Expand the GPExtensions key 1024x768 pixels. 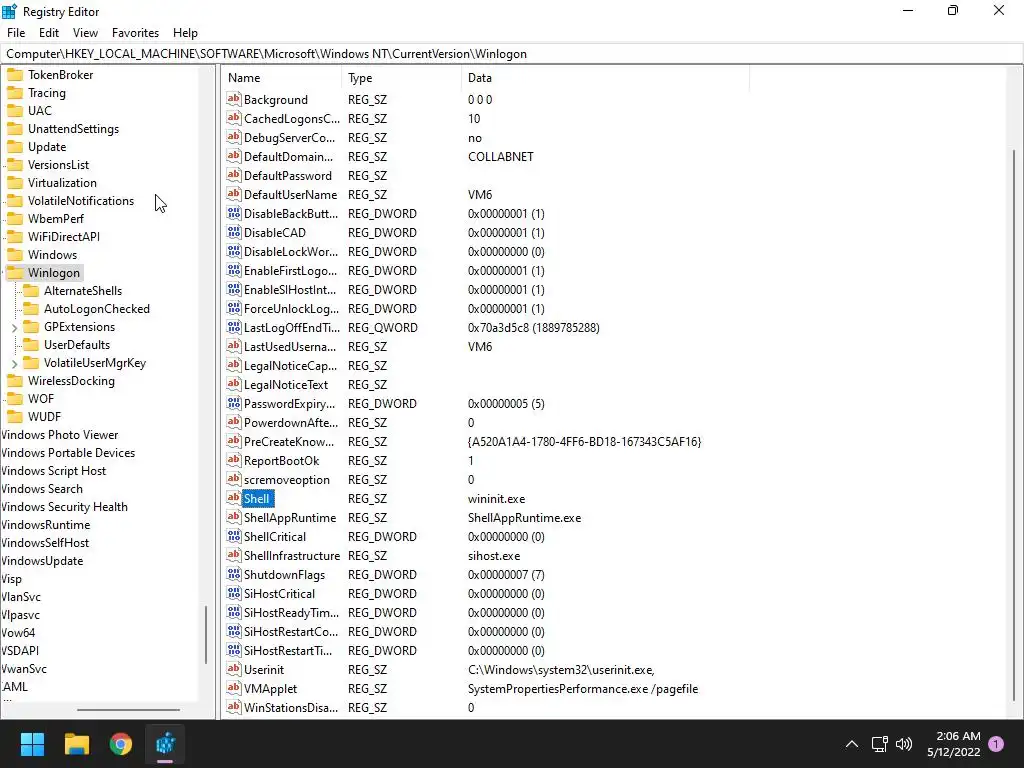click(14, 327)
